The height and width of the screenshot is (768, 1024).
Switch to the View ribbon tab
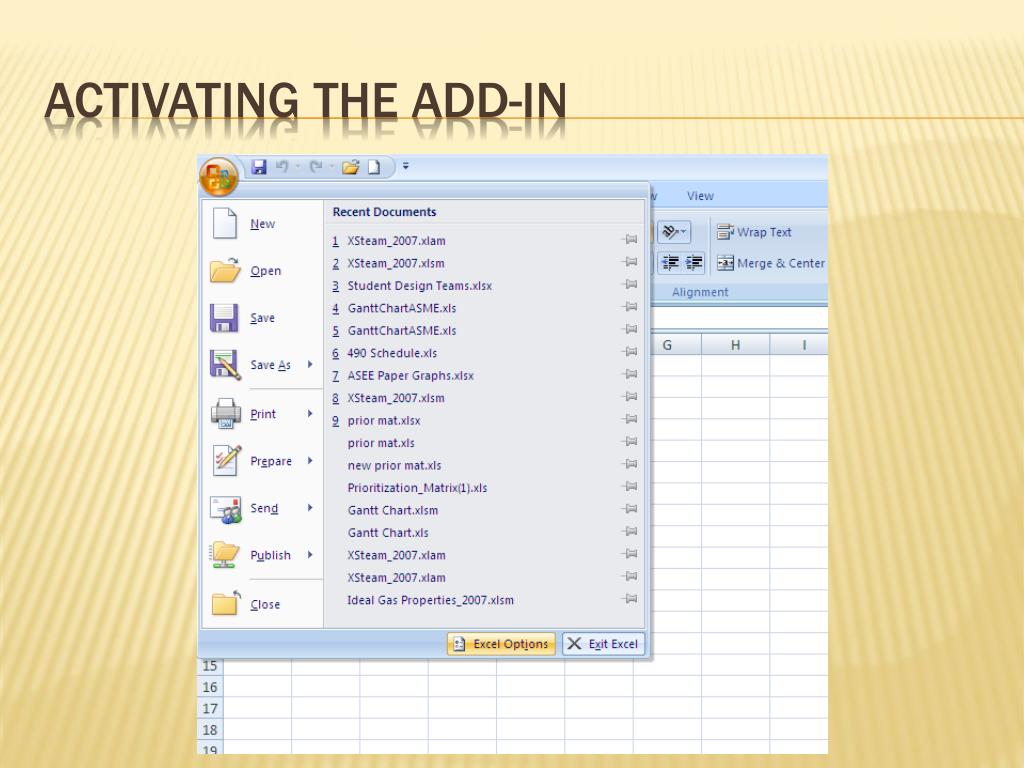(700, 196)
